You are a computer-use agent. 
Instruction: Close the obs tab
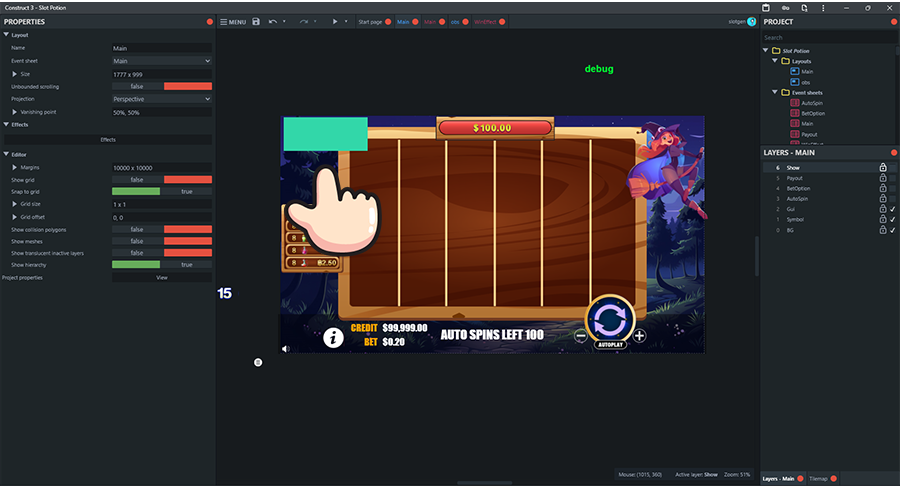coord(465,22)
